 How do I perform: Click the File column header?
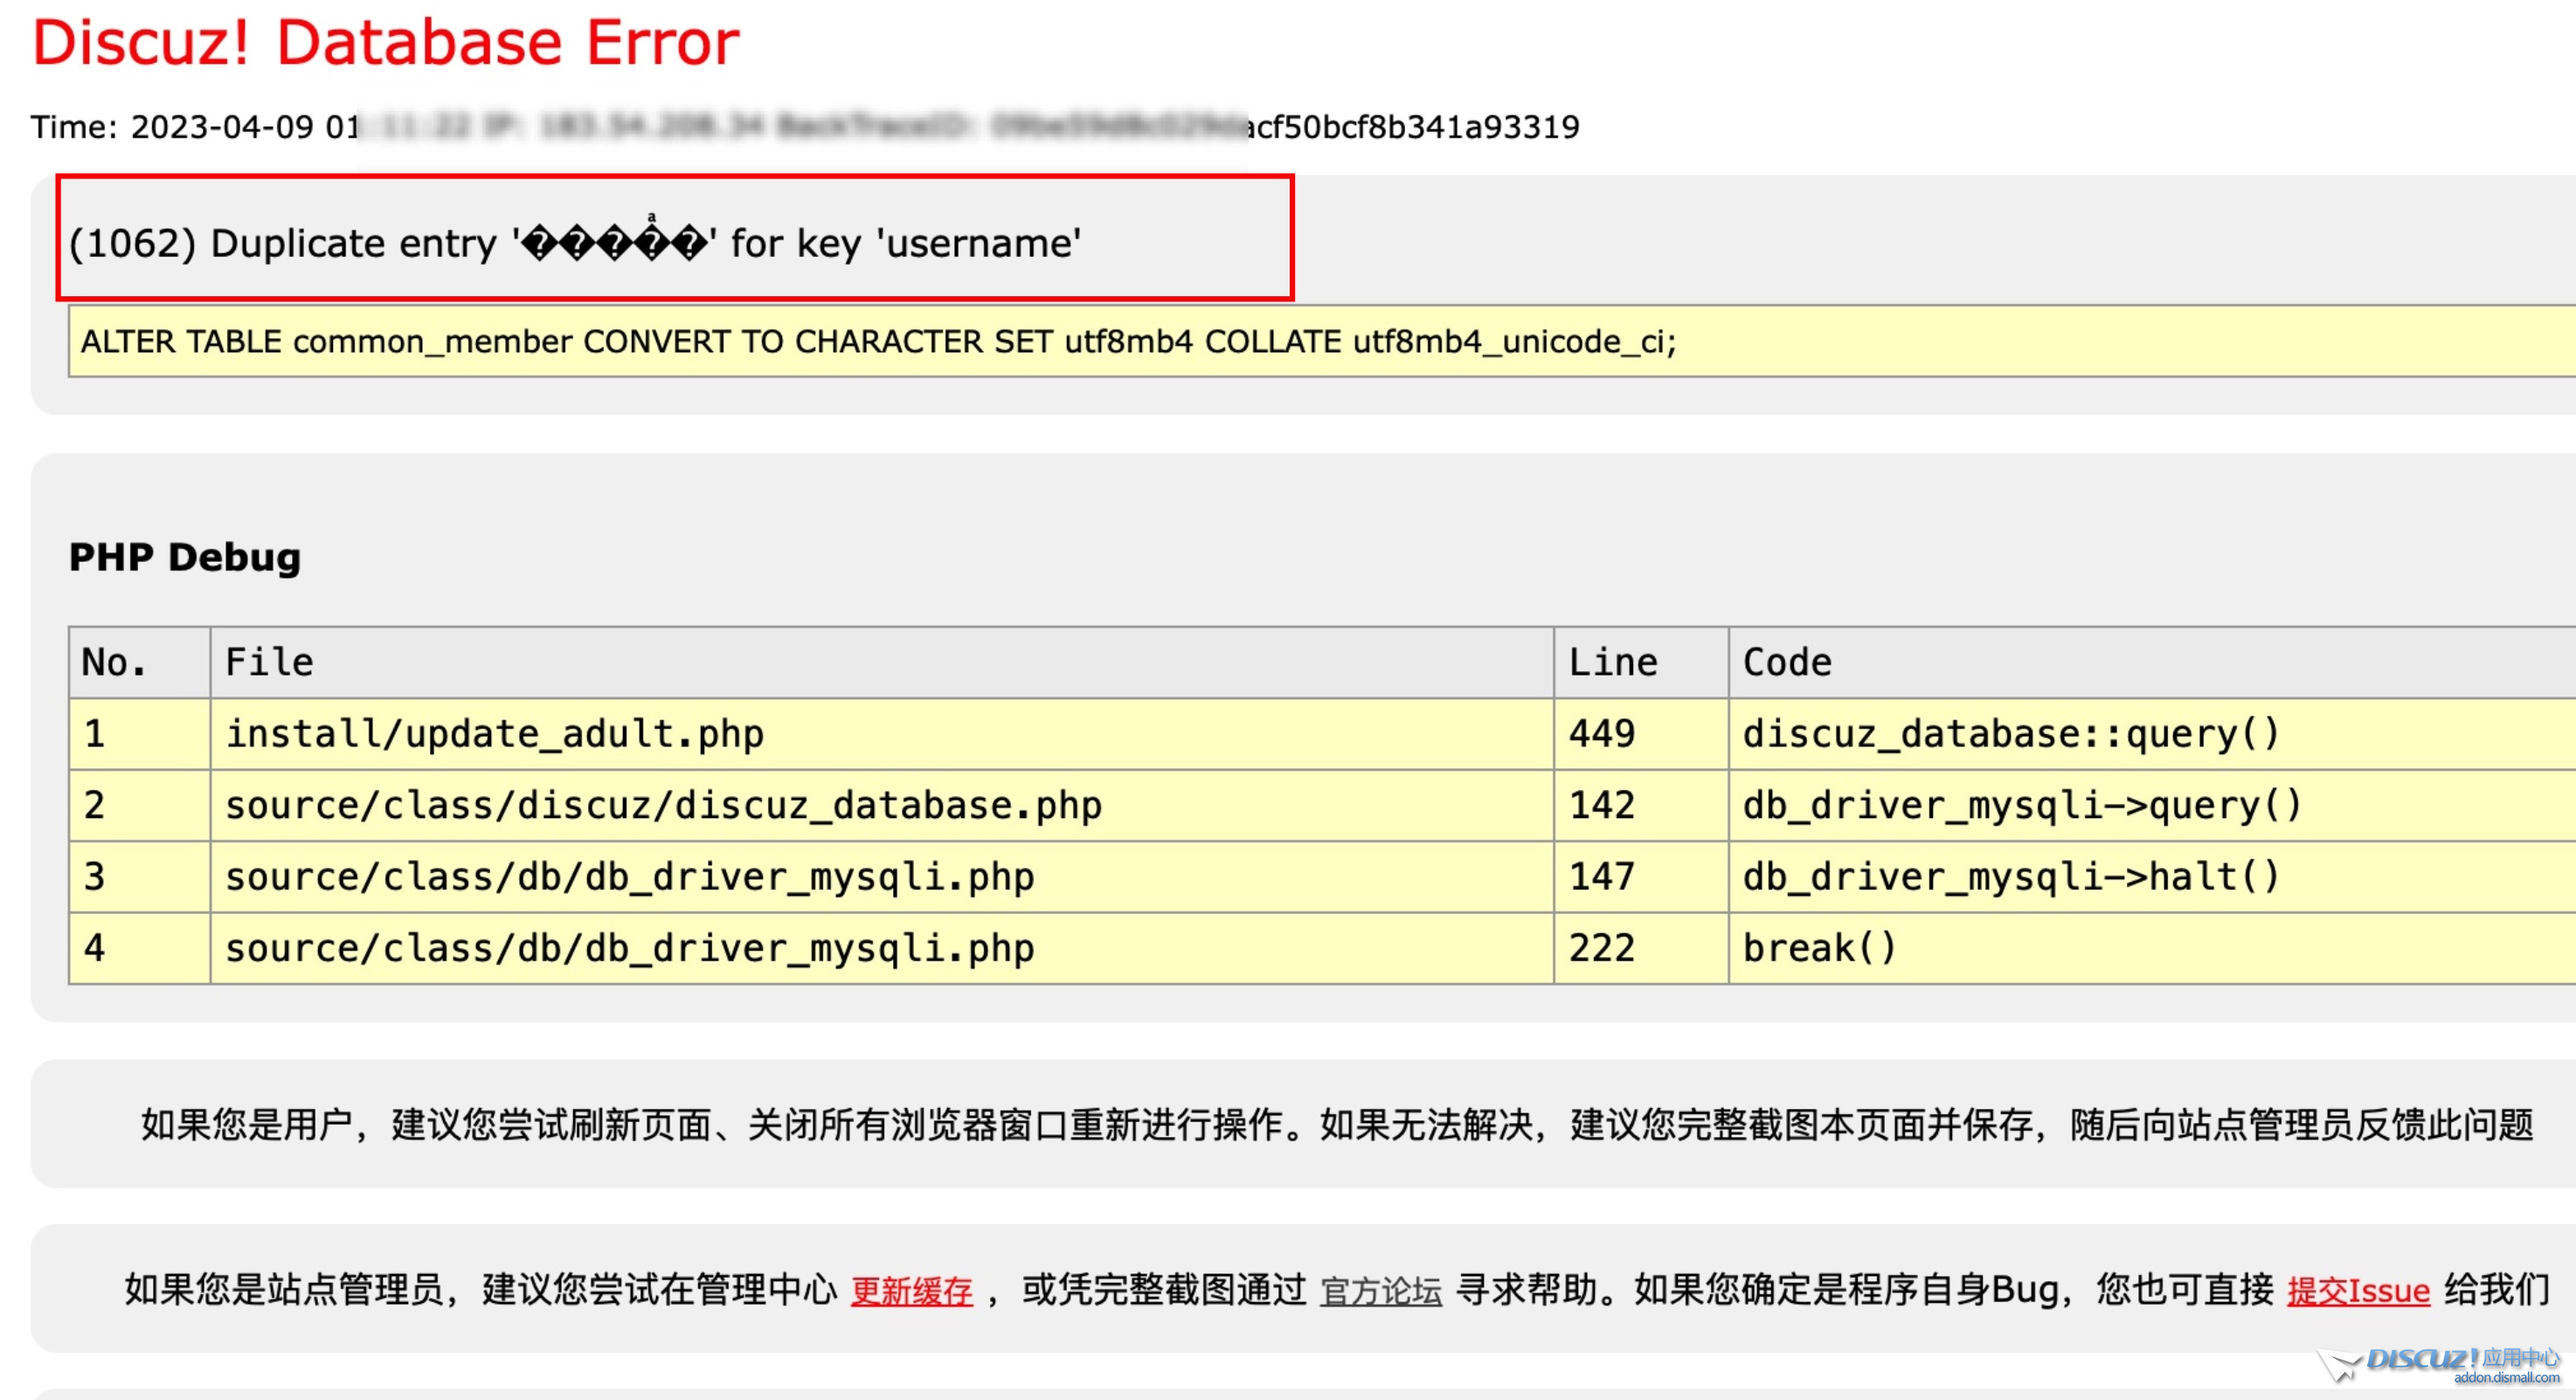point(269,663)
